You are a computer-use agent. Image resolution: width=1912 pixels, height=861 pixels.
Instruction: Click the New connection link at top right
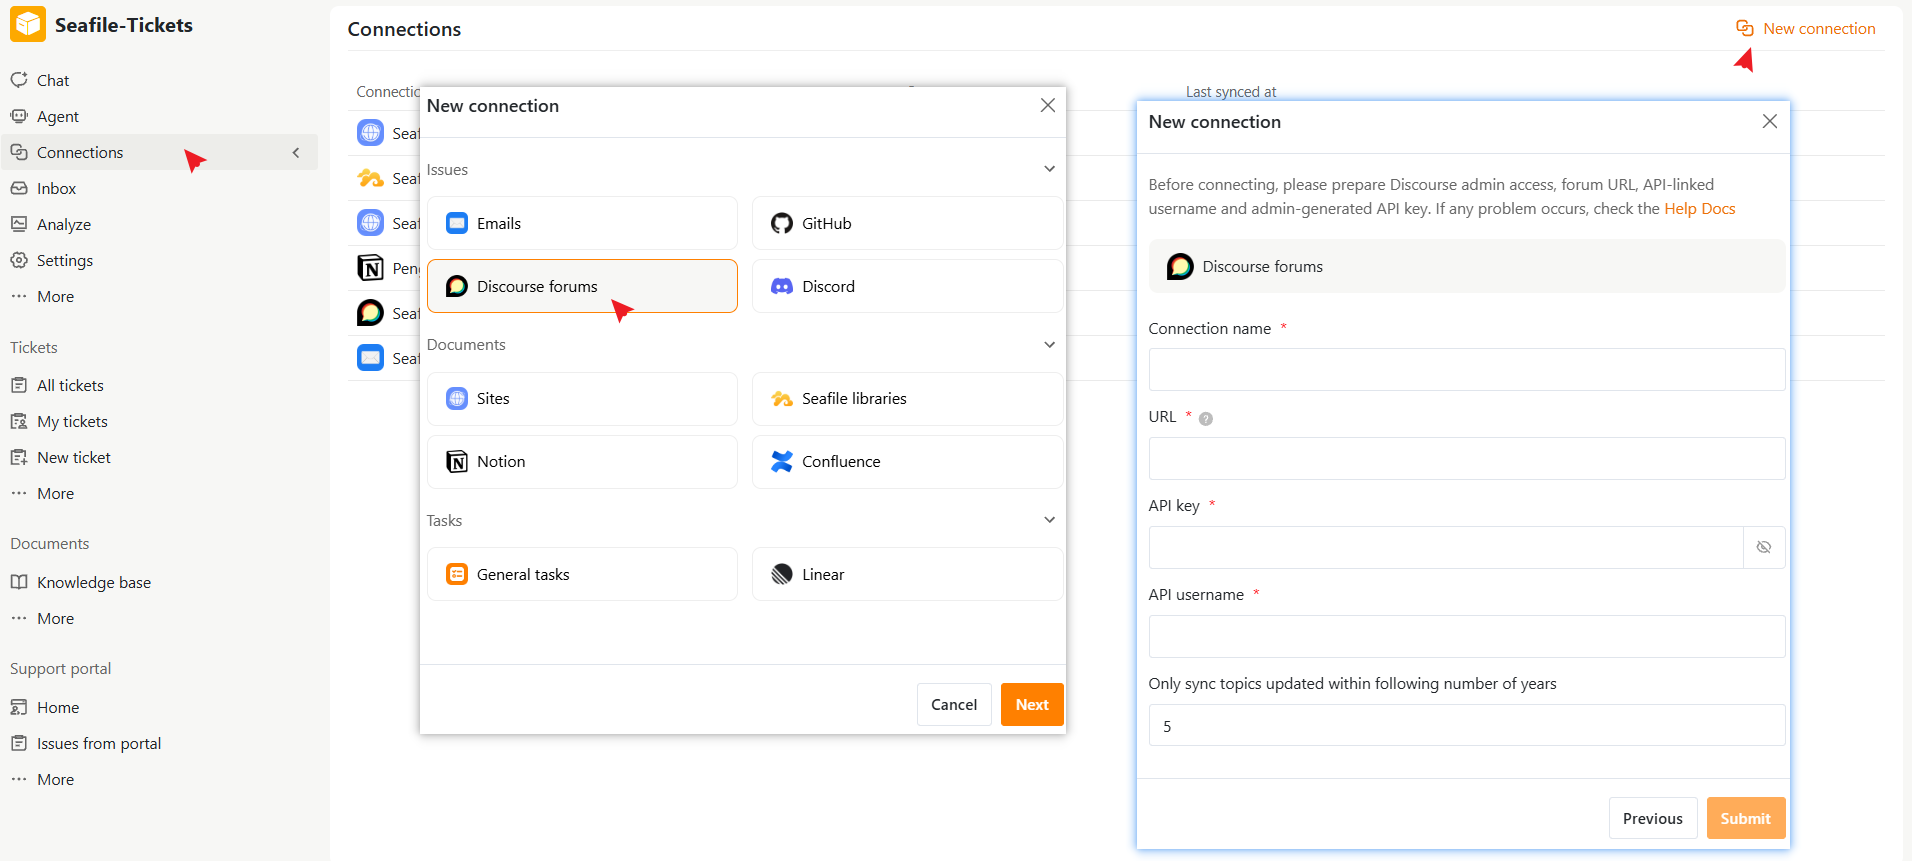(1819, 28)
